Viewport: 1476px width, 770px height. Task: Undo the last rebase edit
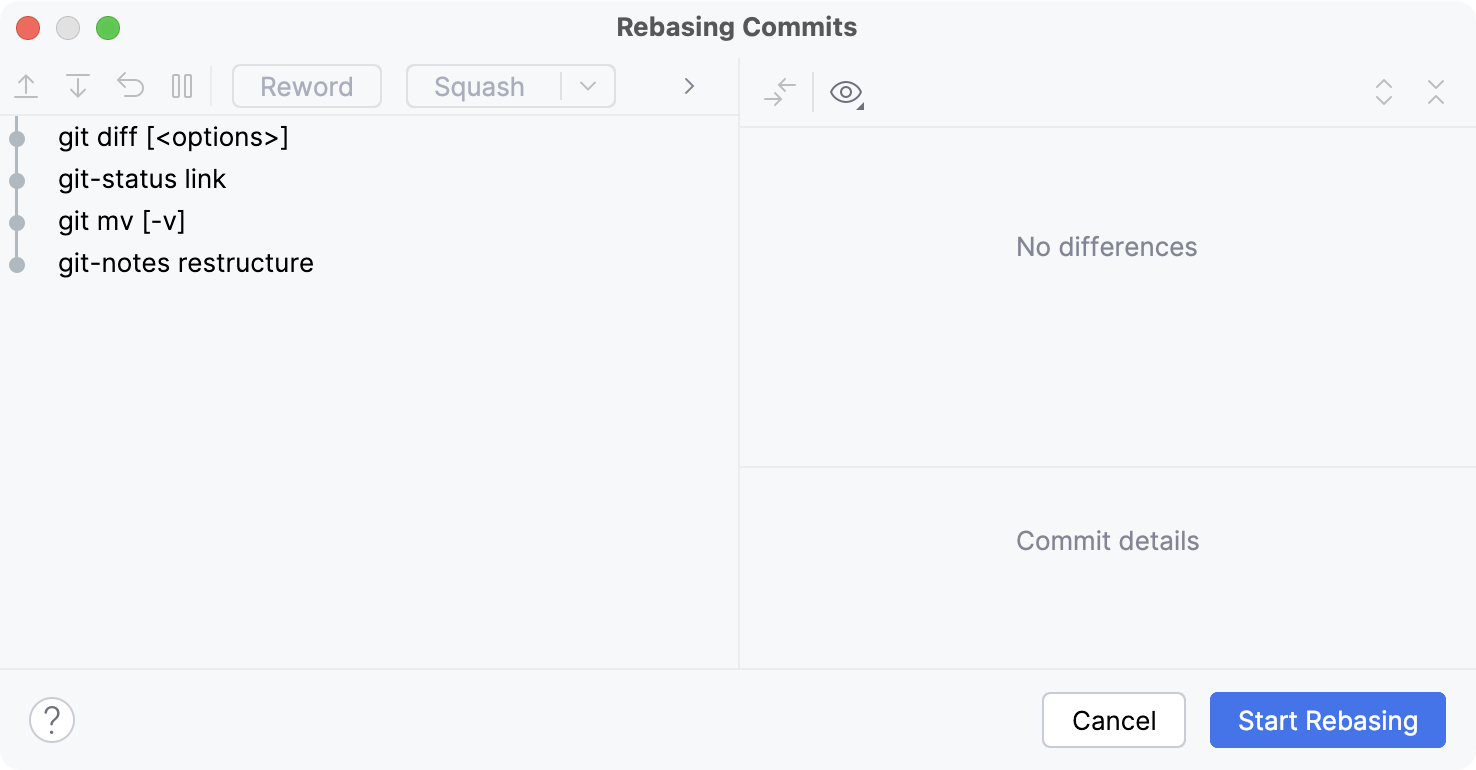click(130, 86)
